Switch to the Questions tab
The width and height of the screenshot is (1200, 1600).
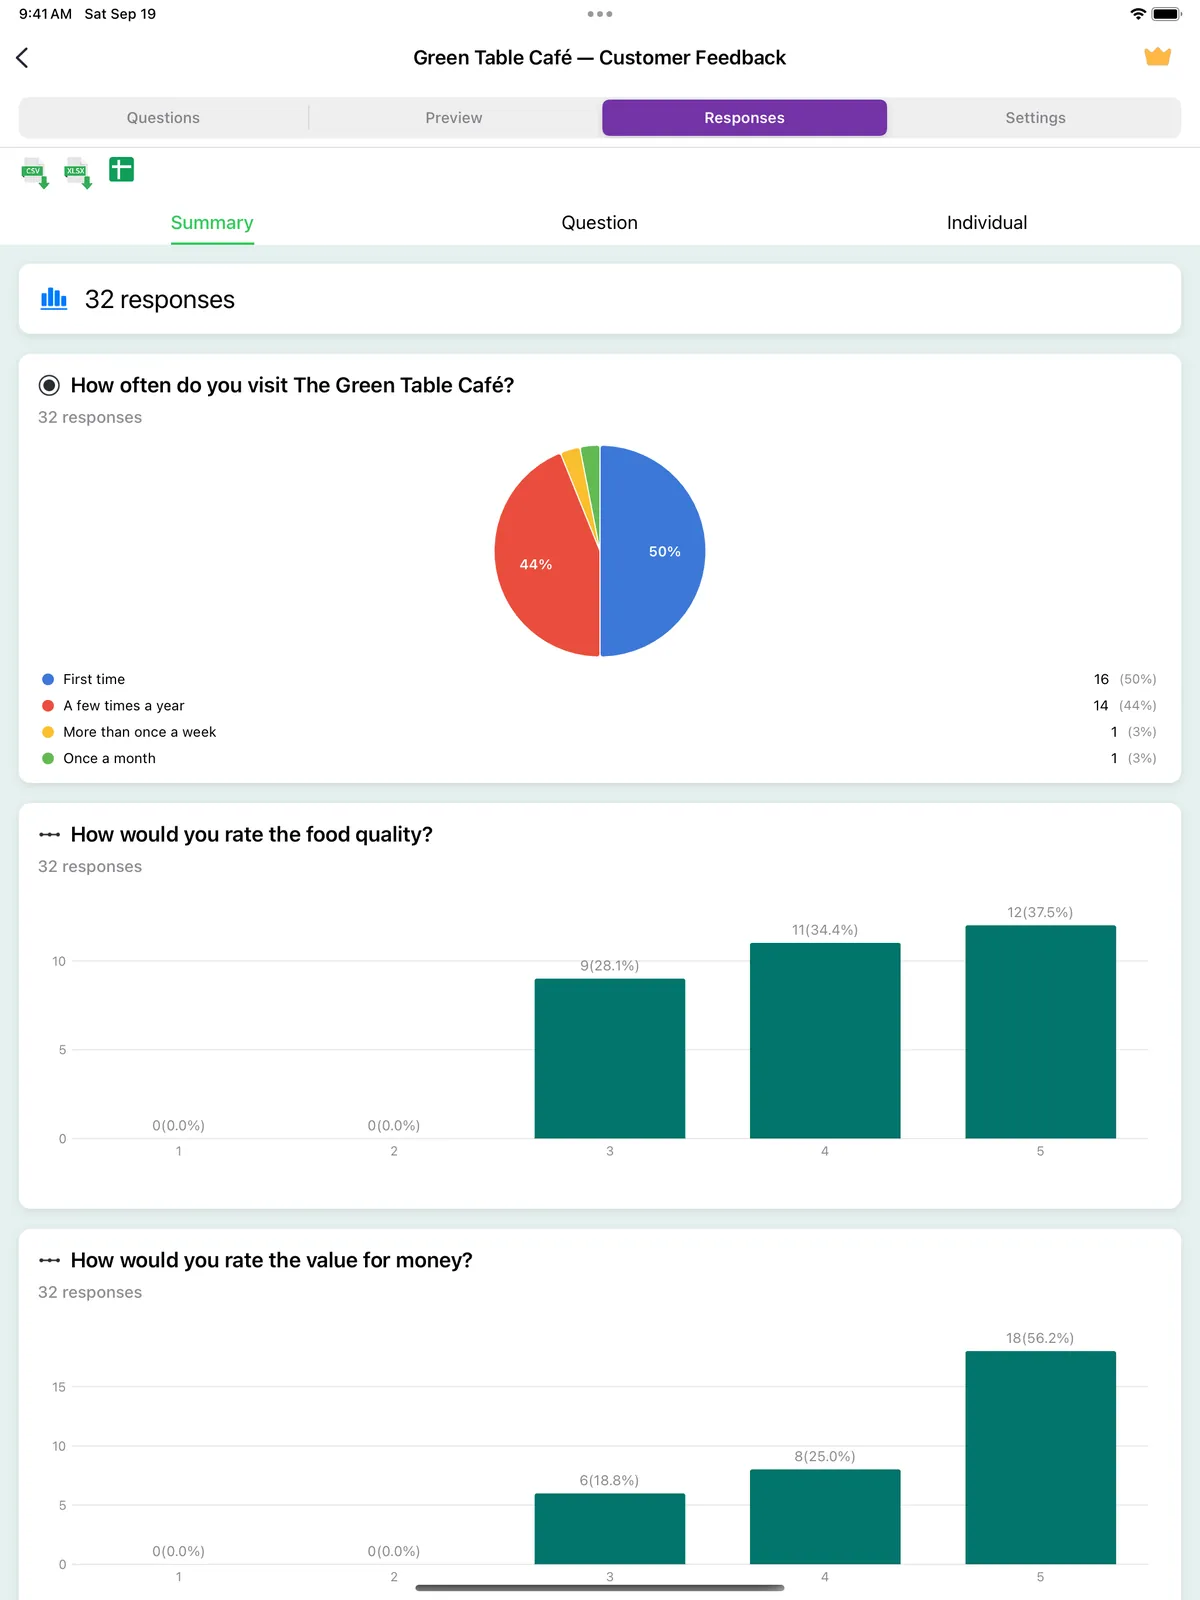pos(163,118)
